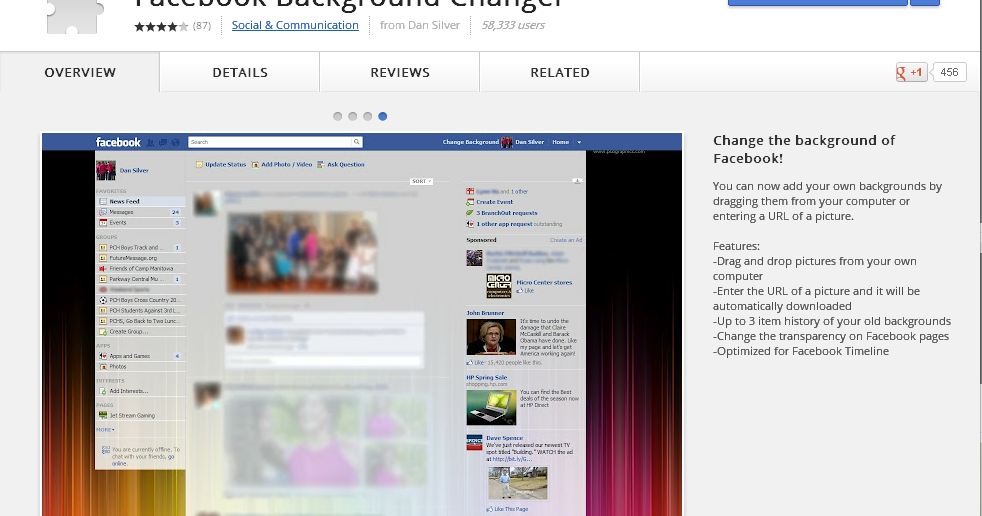
Task: Click the John Brunner ad title
Action: click(485, 313)
